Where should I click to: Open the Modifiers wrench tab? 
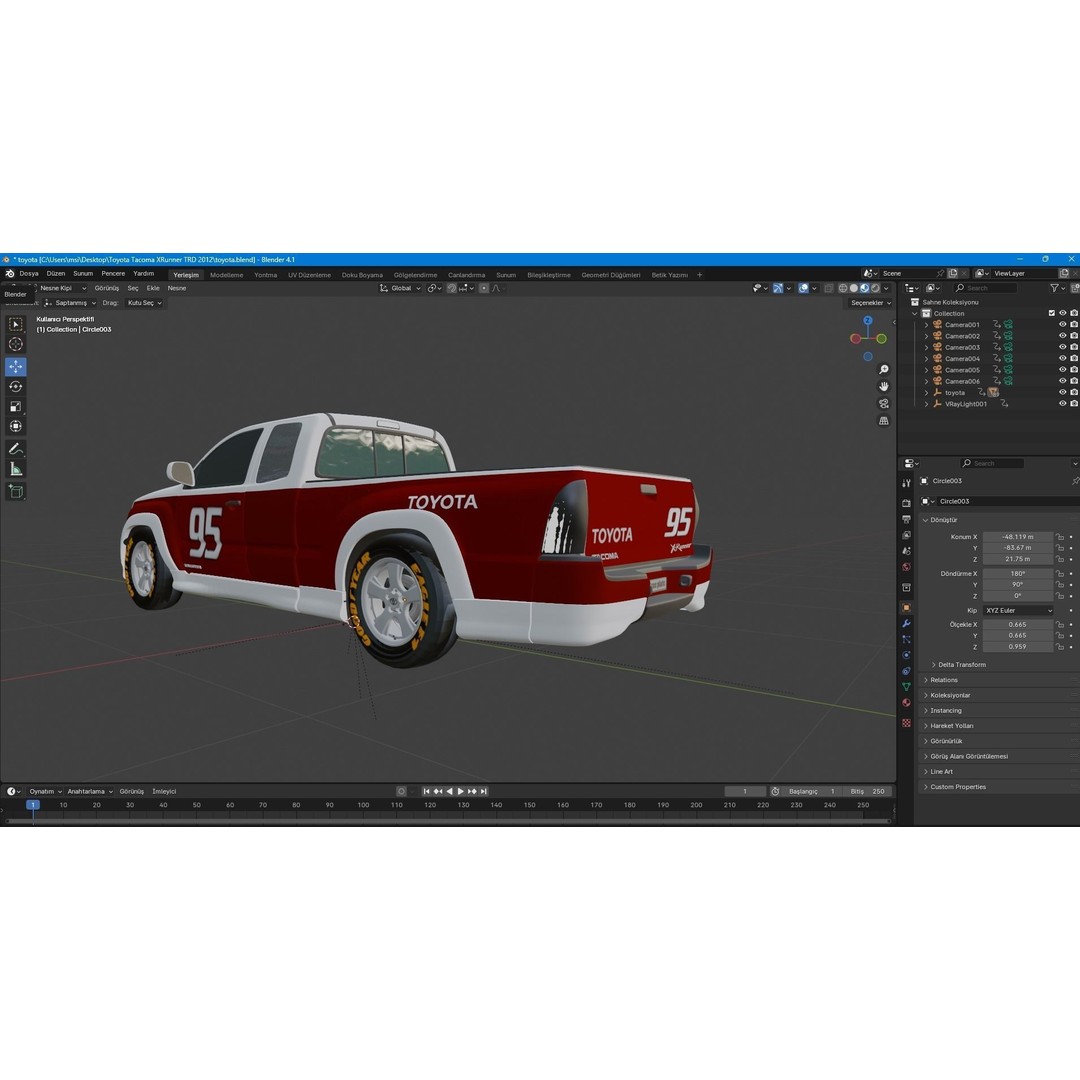906,623
